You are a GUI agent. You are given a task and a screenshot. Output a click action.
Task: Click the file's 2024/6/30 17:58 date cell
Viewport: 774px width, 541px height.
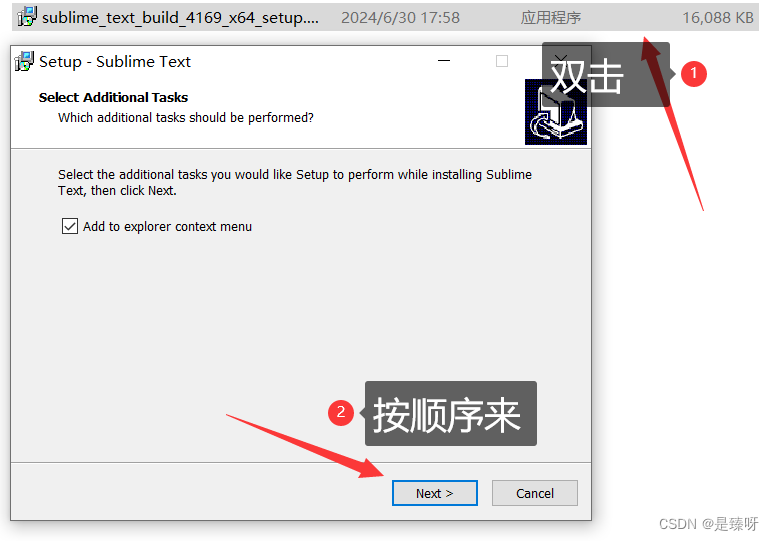[400, 18]
